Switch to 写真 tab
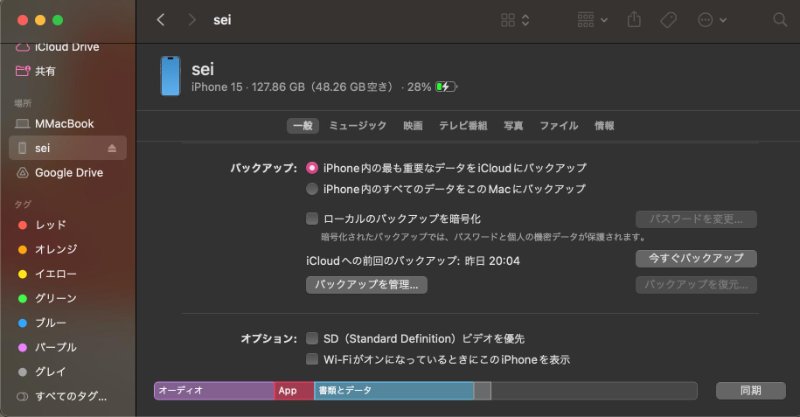Viewport: 800px width, 417px height. click(513, 126)
